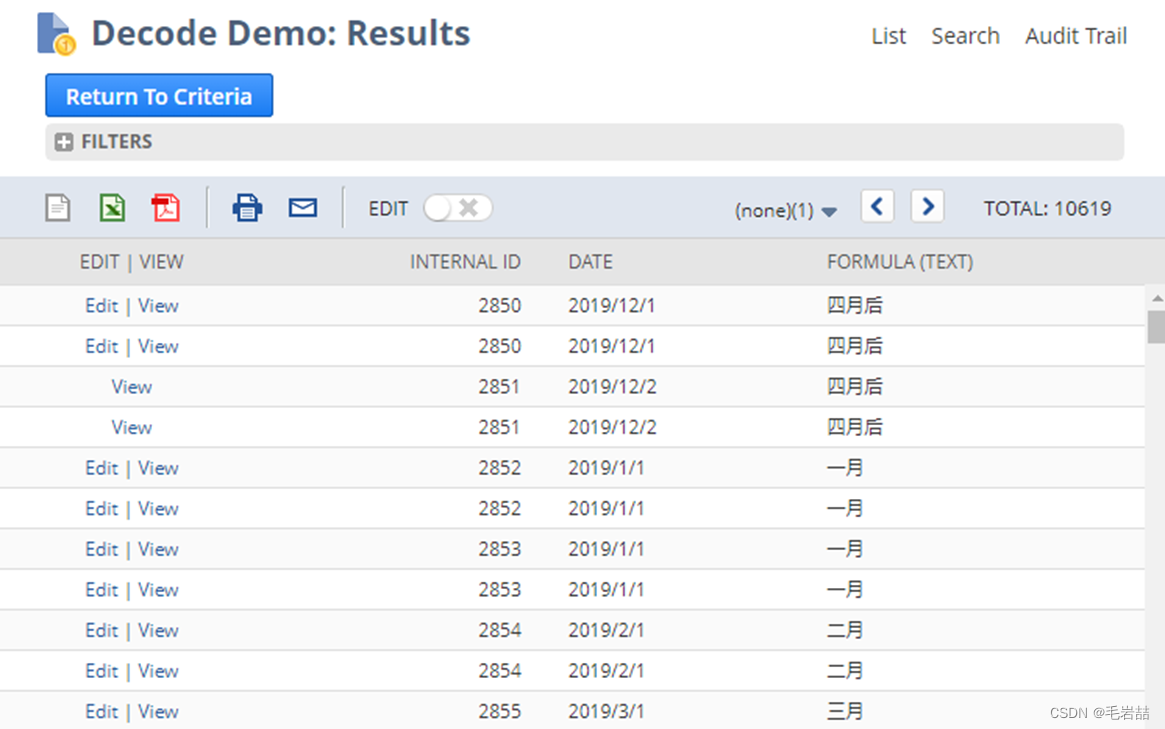Click View on the 2854 row
Screen dimensions: 1165x729
point(158,630)
